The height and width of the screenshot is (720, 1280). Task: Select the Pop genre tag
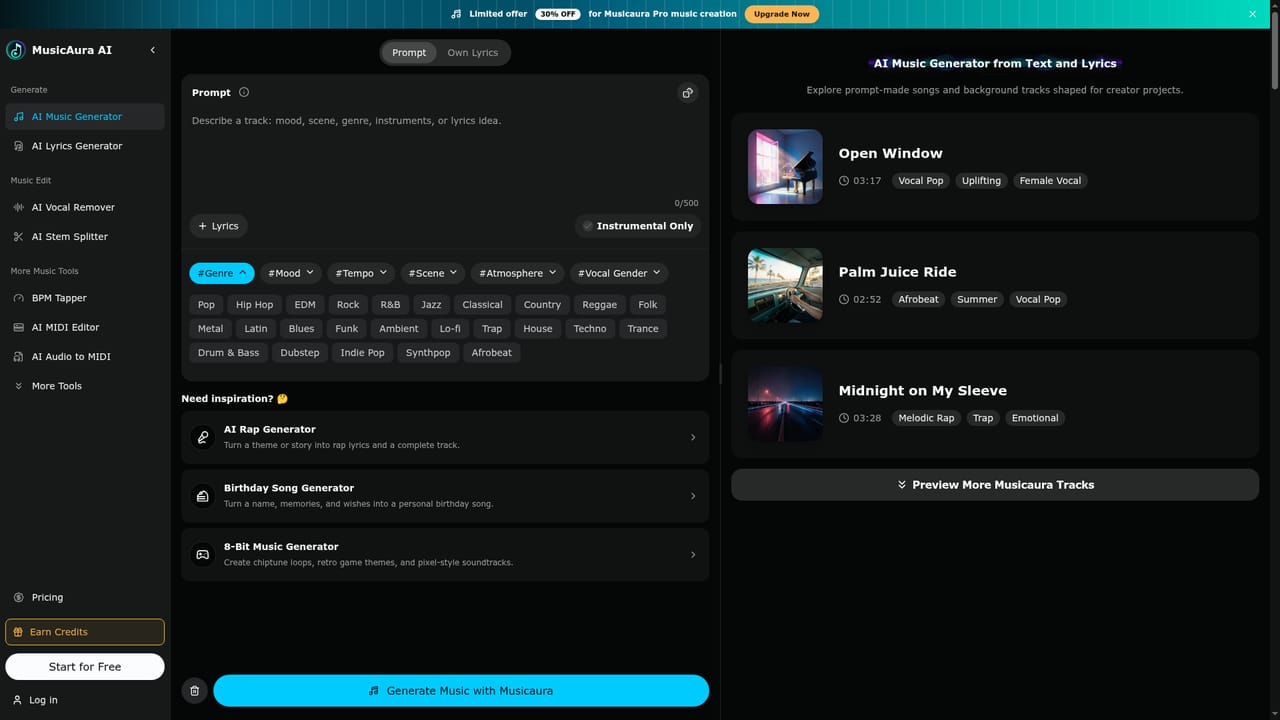point(206,304)
